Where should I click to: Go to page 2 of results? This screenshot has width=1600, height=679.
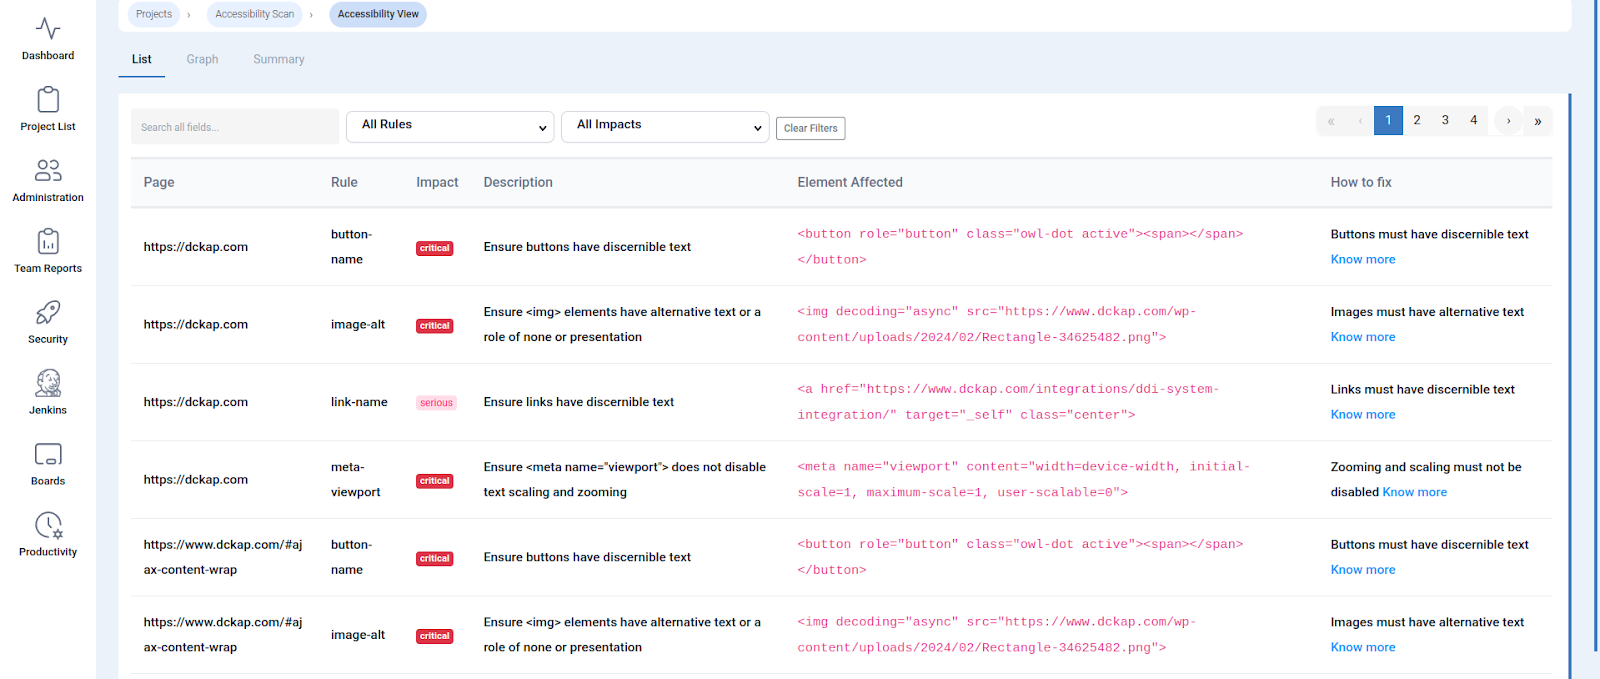[1416, 120]
